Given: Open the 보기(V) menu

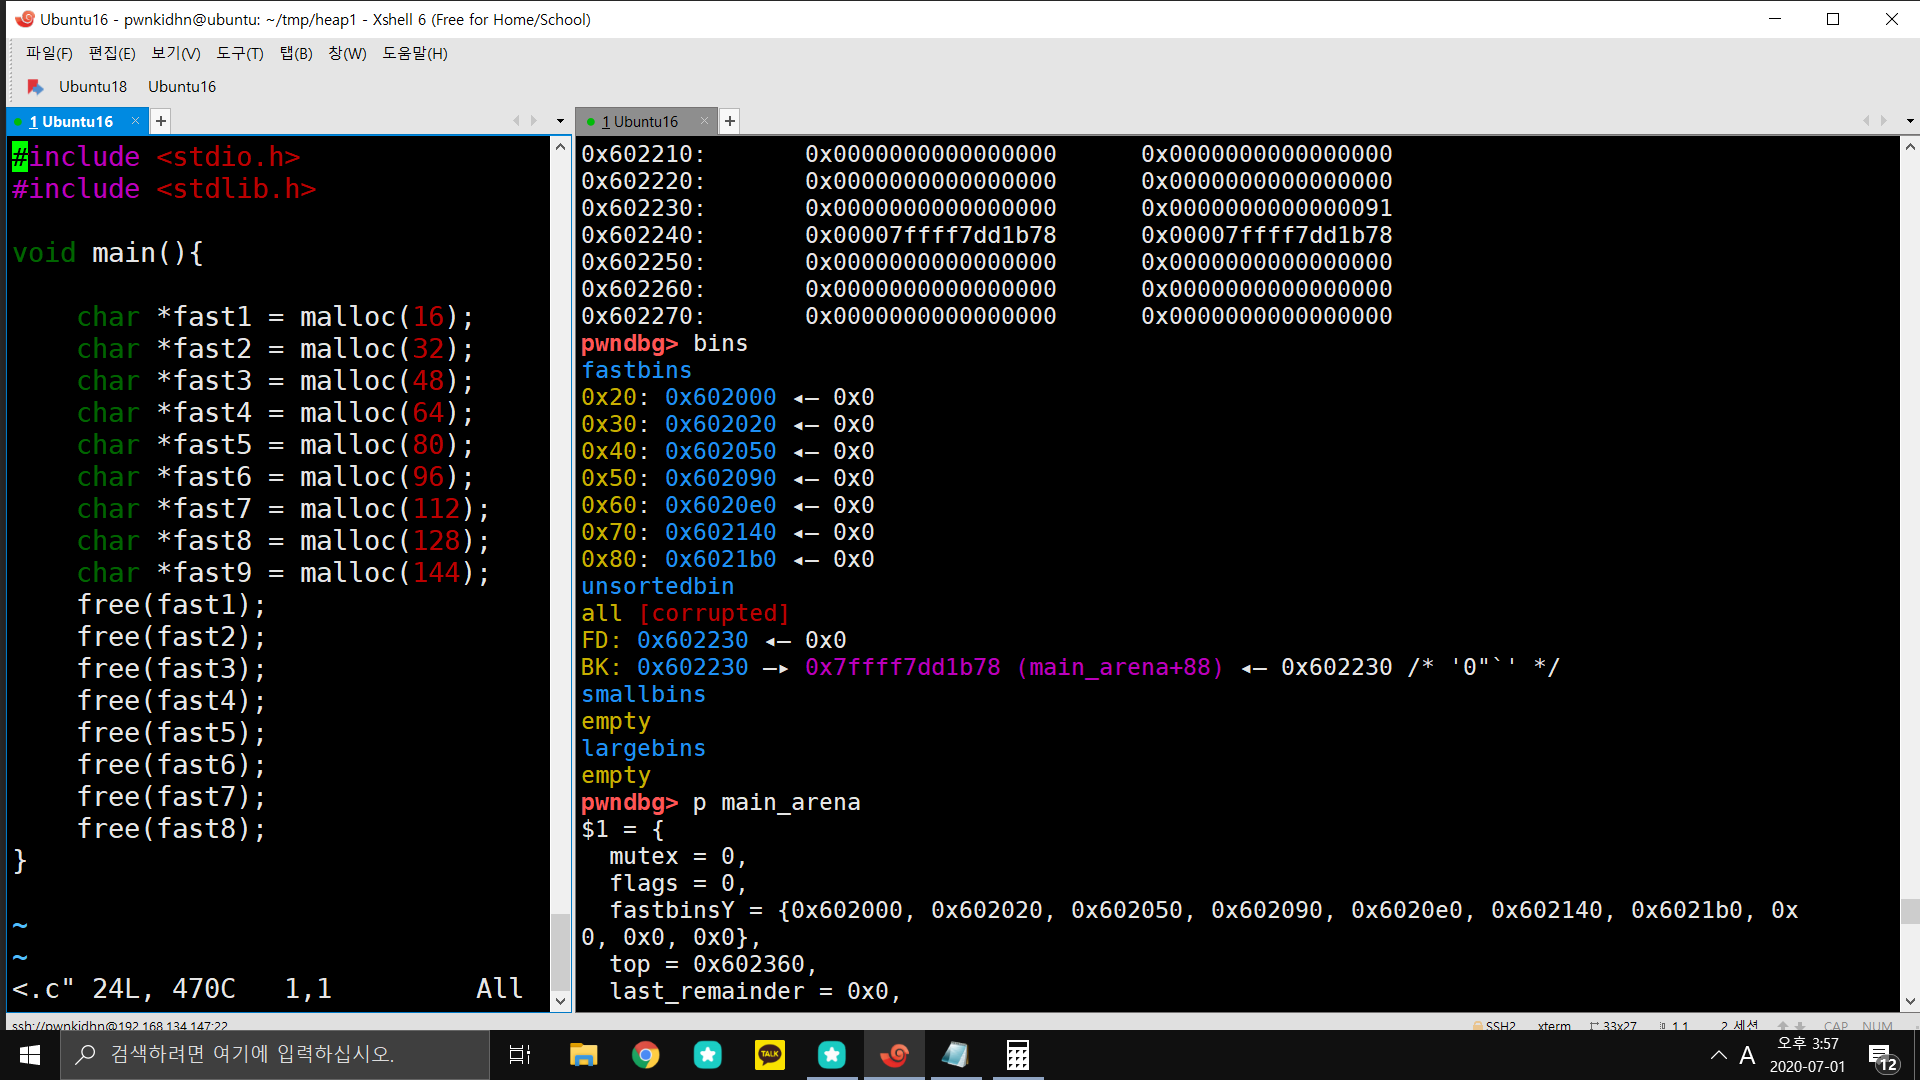Looking at the screenshot, I should pyautogui.click(x=176, y=53).
